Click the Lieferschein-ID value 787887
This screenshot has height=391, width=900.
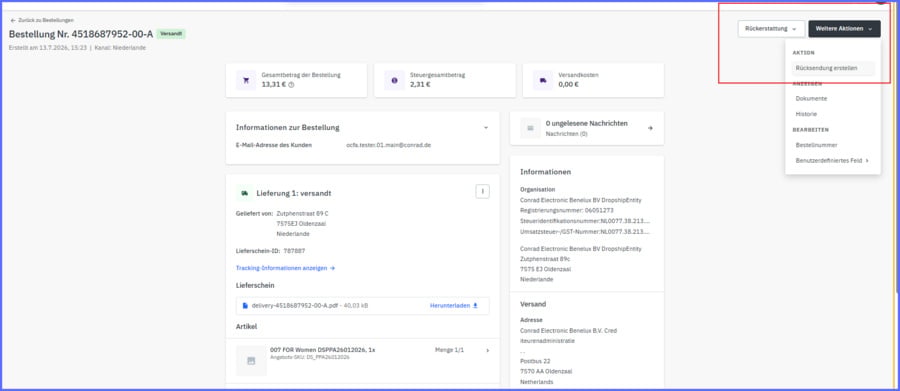coord(294,251)
